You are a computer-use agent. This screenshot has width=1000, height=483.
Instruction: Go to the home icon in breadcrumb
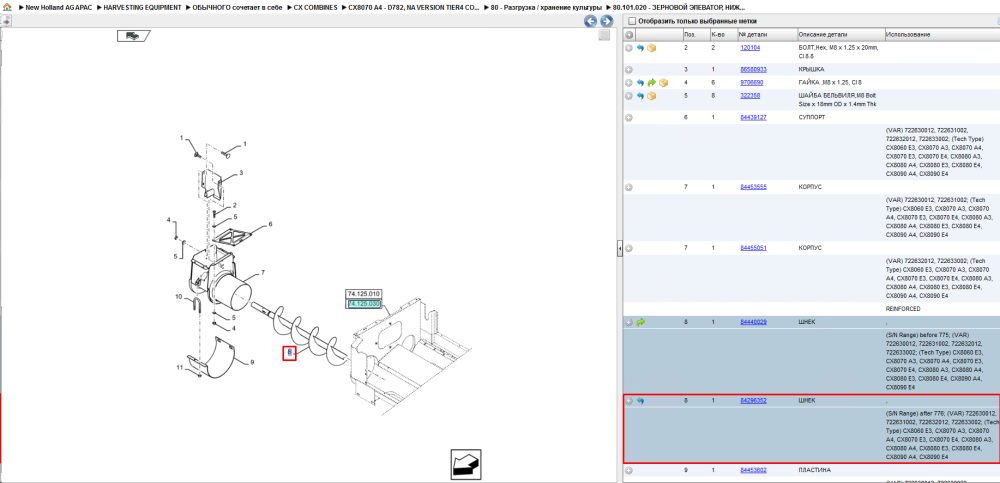(6, 7)
